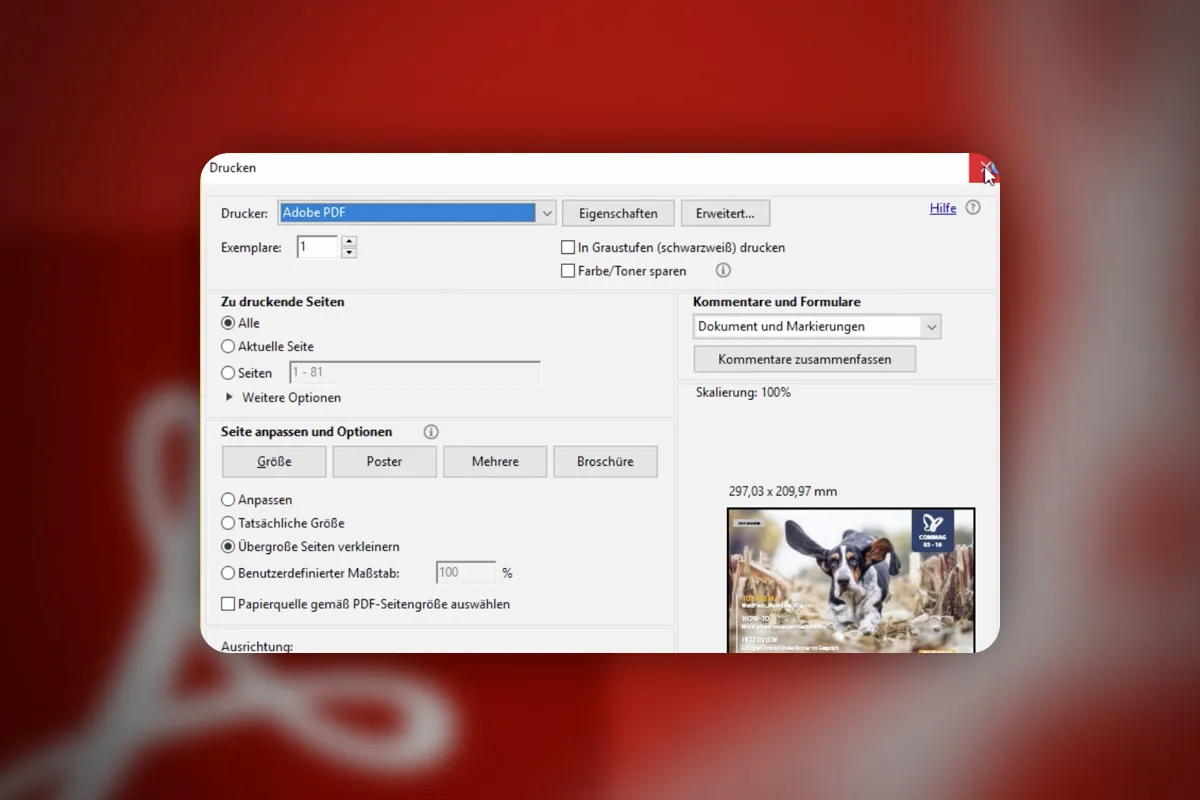This screenshot has width=1200, height=800.
Task: Decrease Exemplare with the down arrow
Action: pos(349,253)
